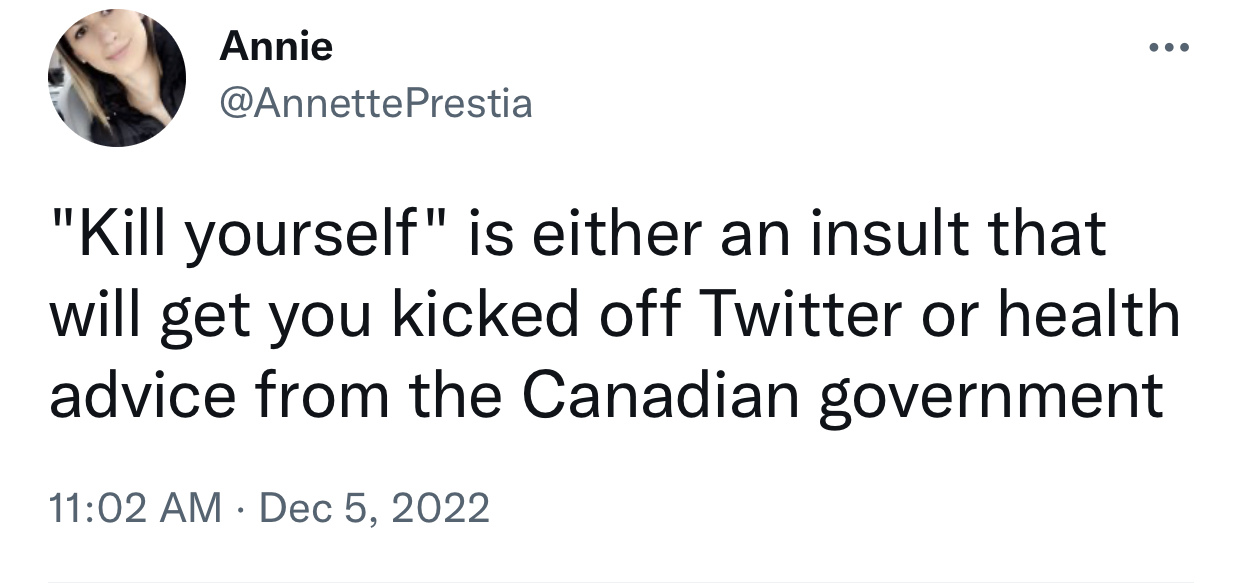Click the year 2022 in the timestamp
Screen dimensions: 1242x583
coord(440,508)
